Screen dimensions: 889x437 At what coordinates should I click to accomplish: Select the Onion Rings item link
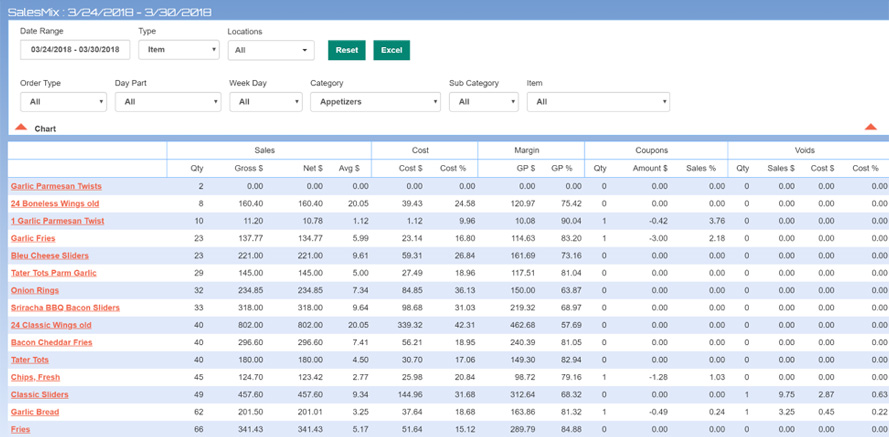[x=35, y=290]
